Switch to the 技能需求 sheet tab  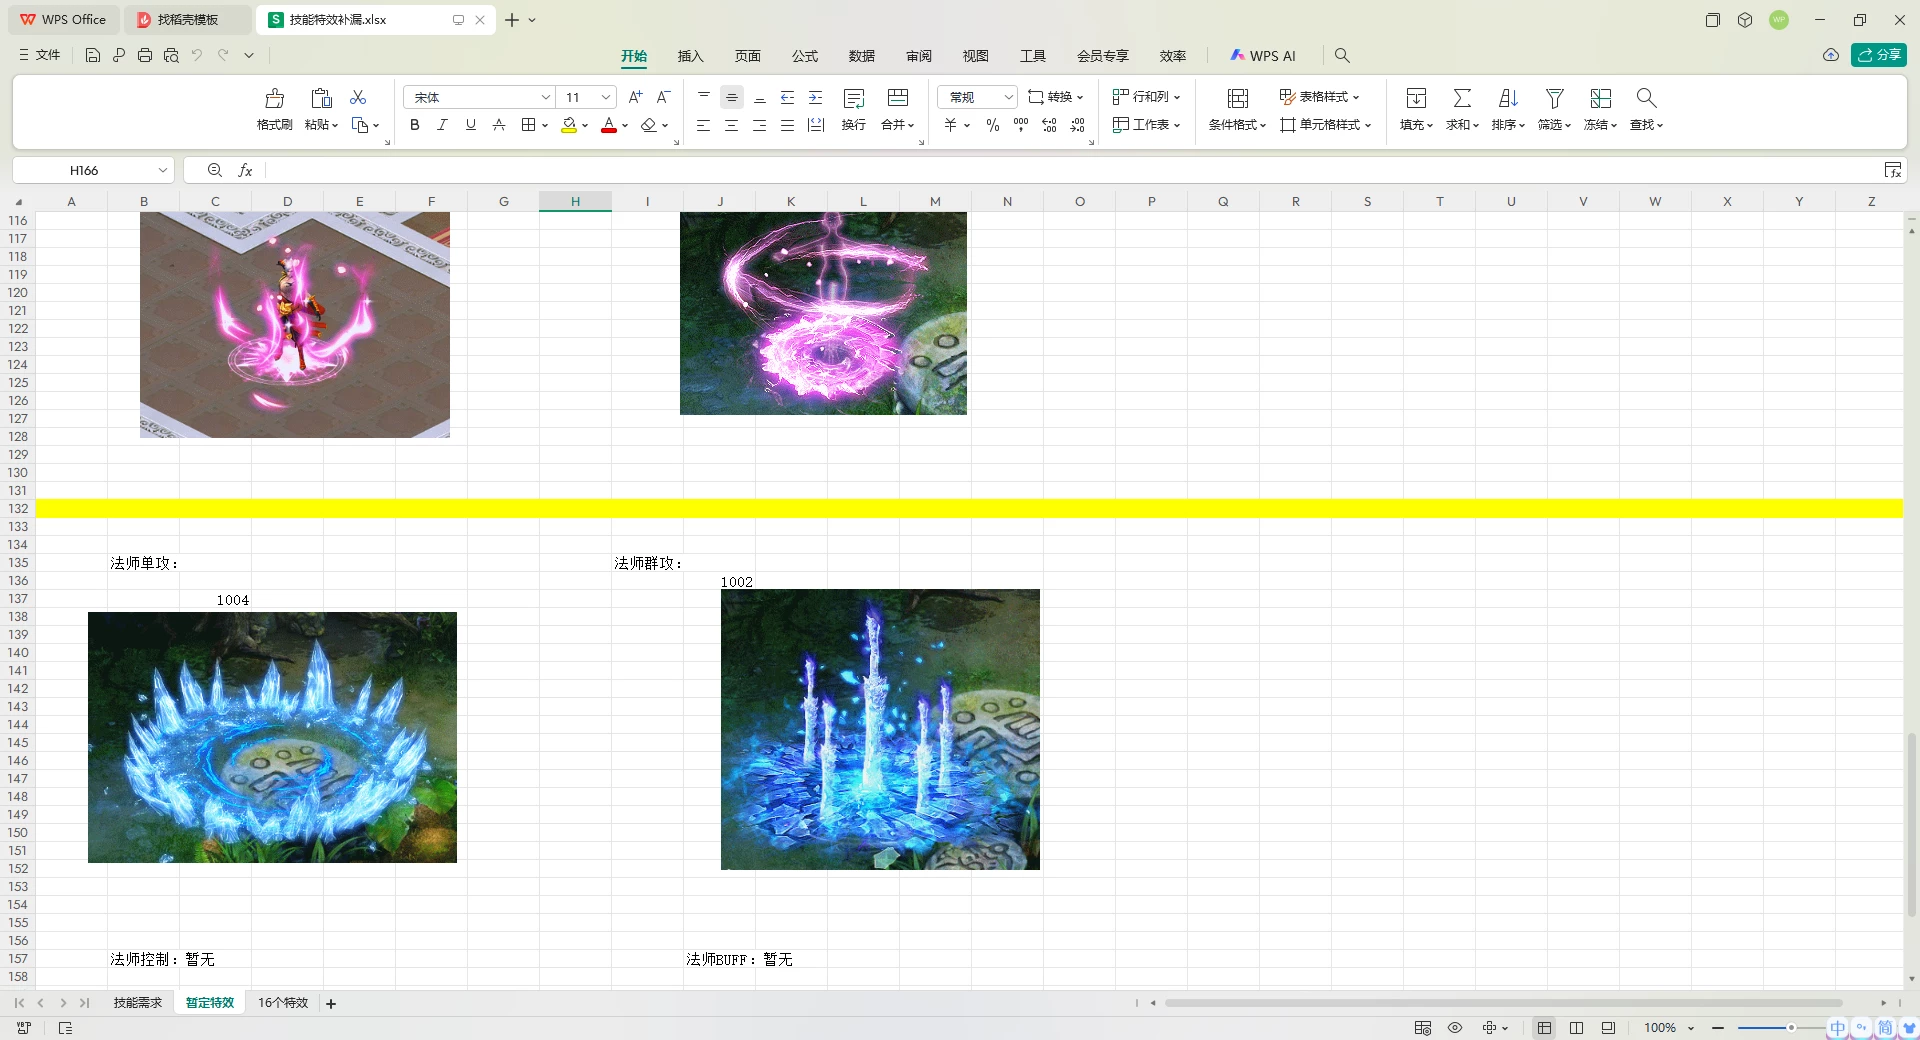point(138,1003)
